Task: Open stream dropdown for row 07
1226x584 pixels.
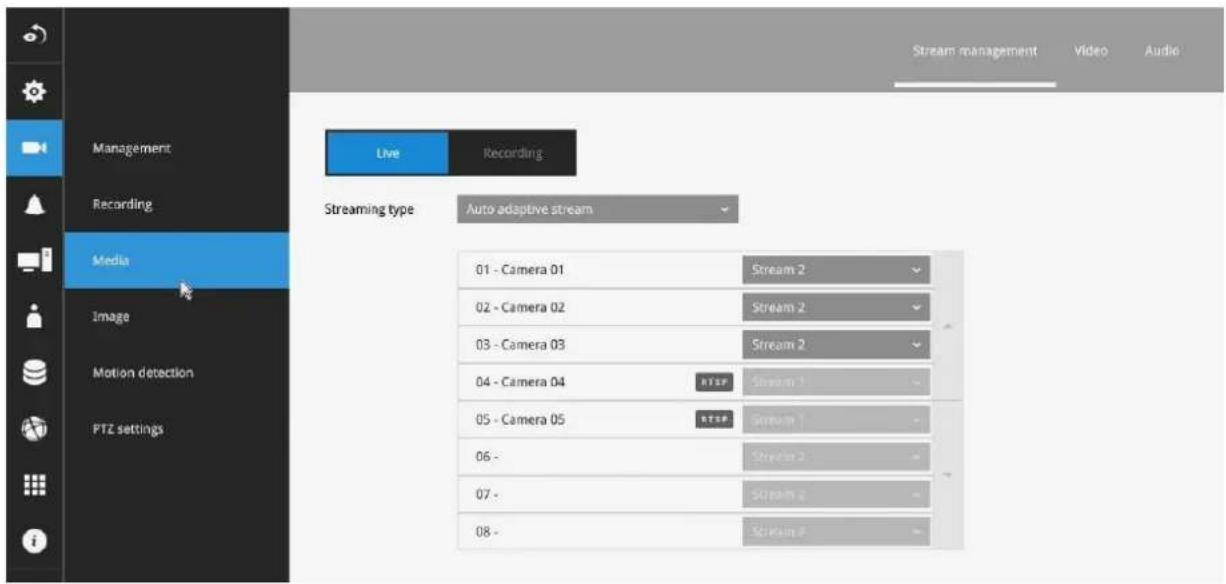Action: coord(836,494)
